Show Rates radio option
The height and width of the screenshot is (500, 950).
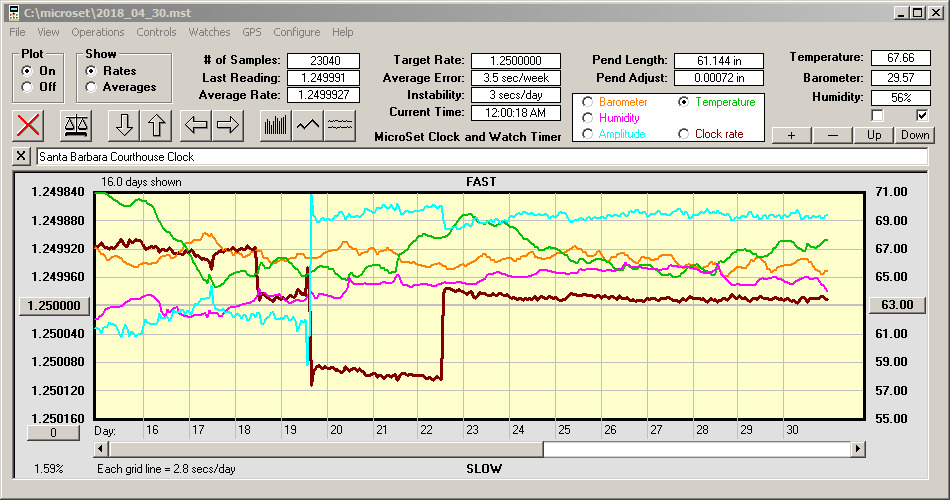click(x=91, y=71)
